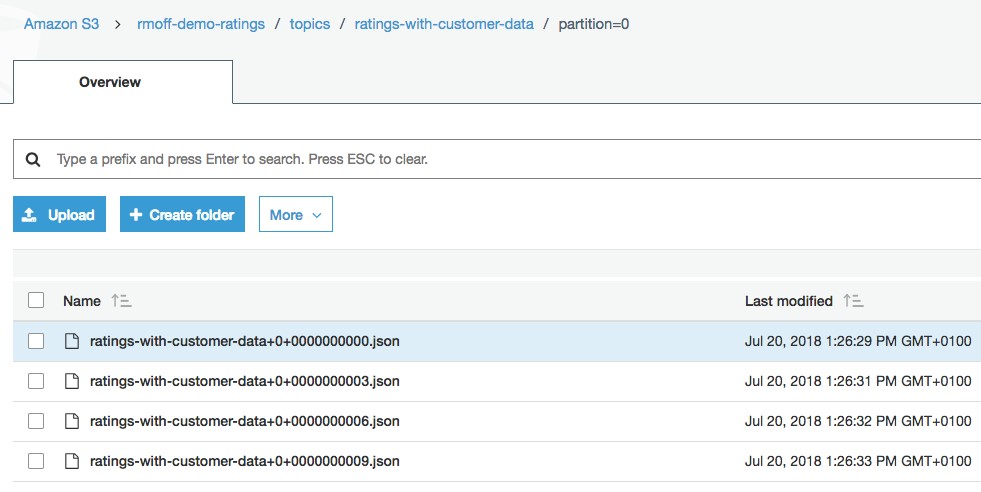Sort by Last modified sort icon
The image size is (981, 492).
[853, 301]
